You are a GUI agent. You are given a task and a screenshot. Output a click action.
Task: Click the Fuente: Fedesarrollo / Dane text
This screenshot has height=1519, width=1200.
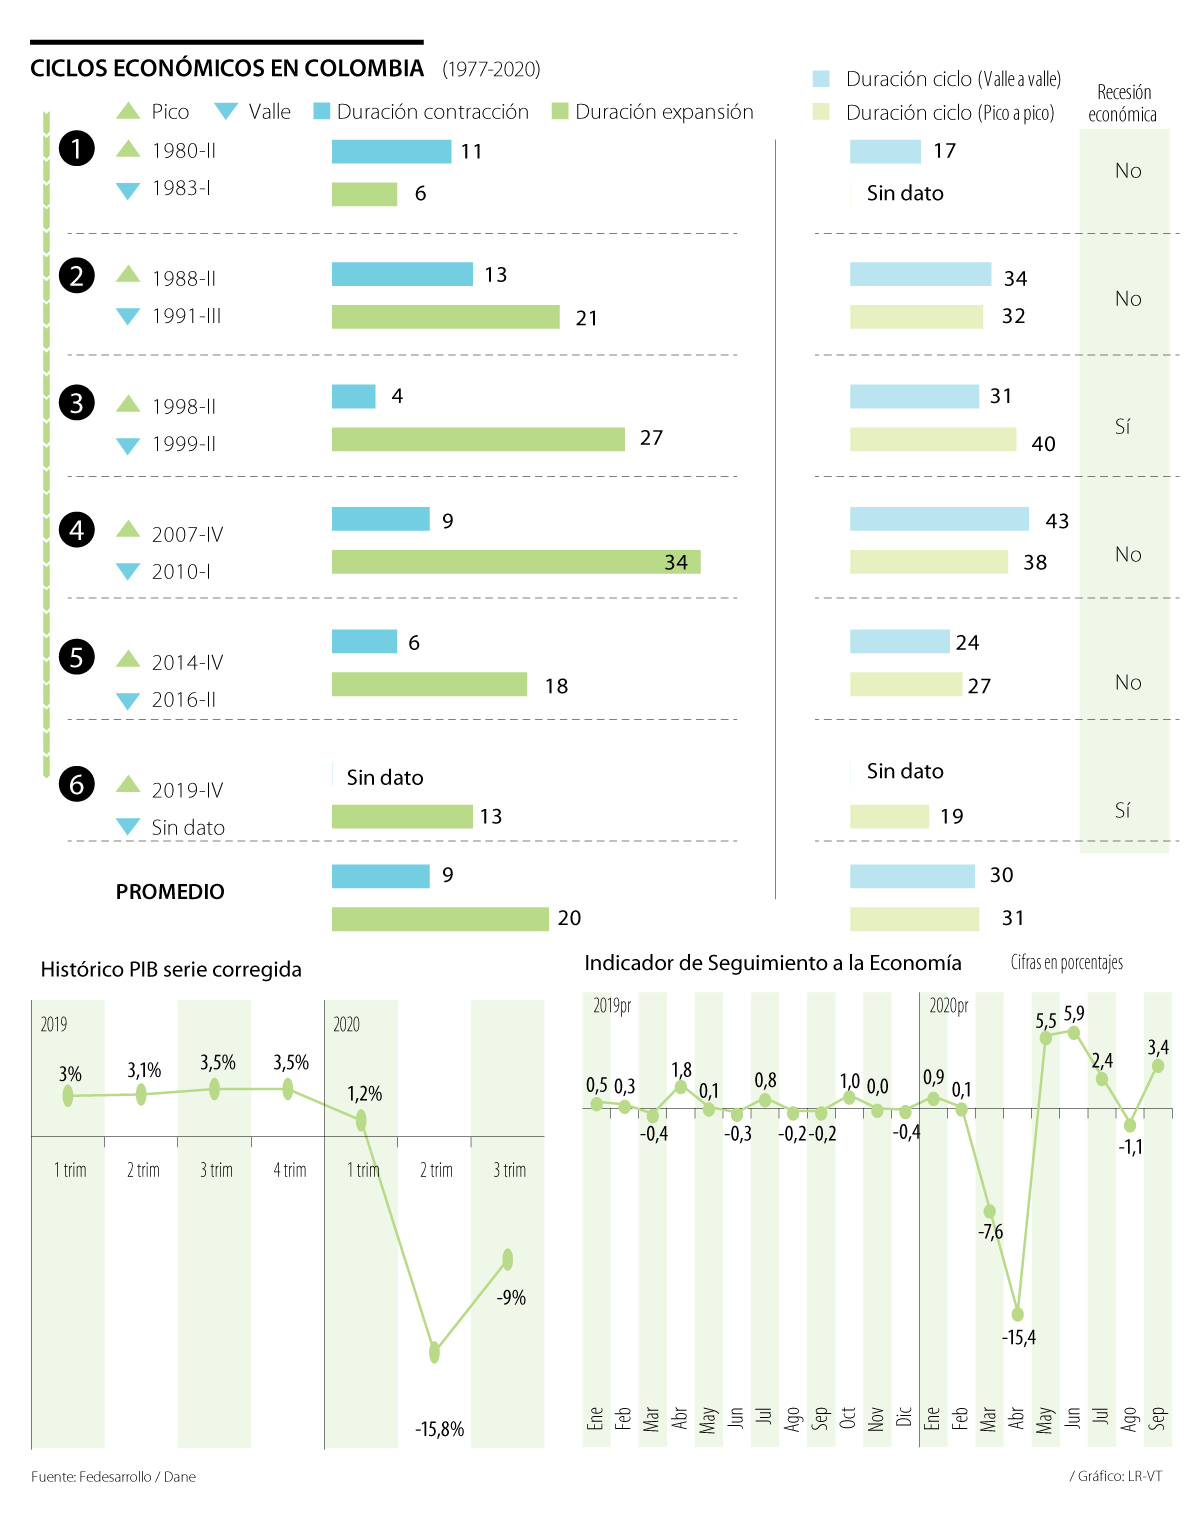[113, 1477]
